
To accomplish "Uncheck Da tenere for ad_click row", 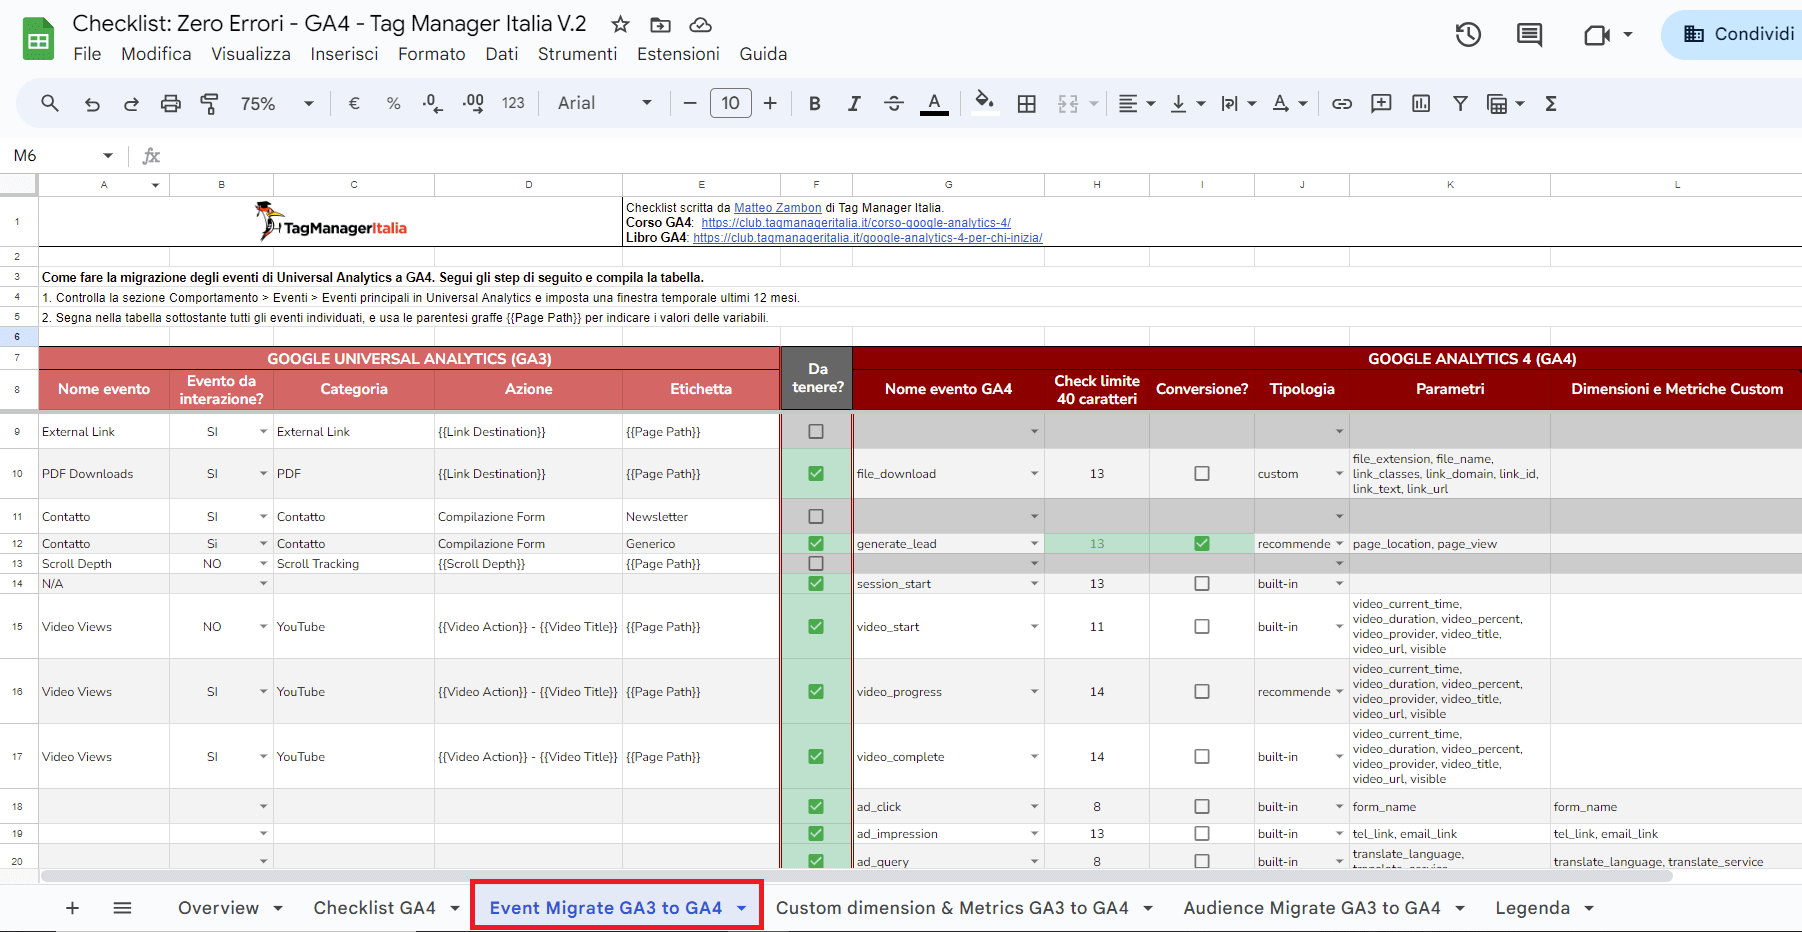I will click(816, 807).
